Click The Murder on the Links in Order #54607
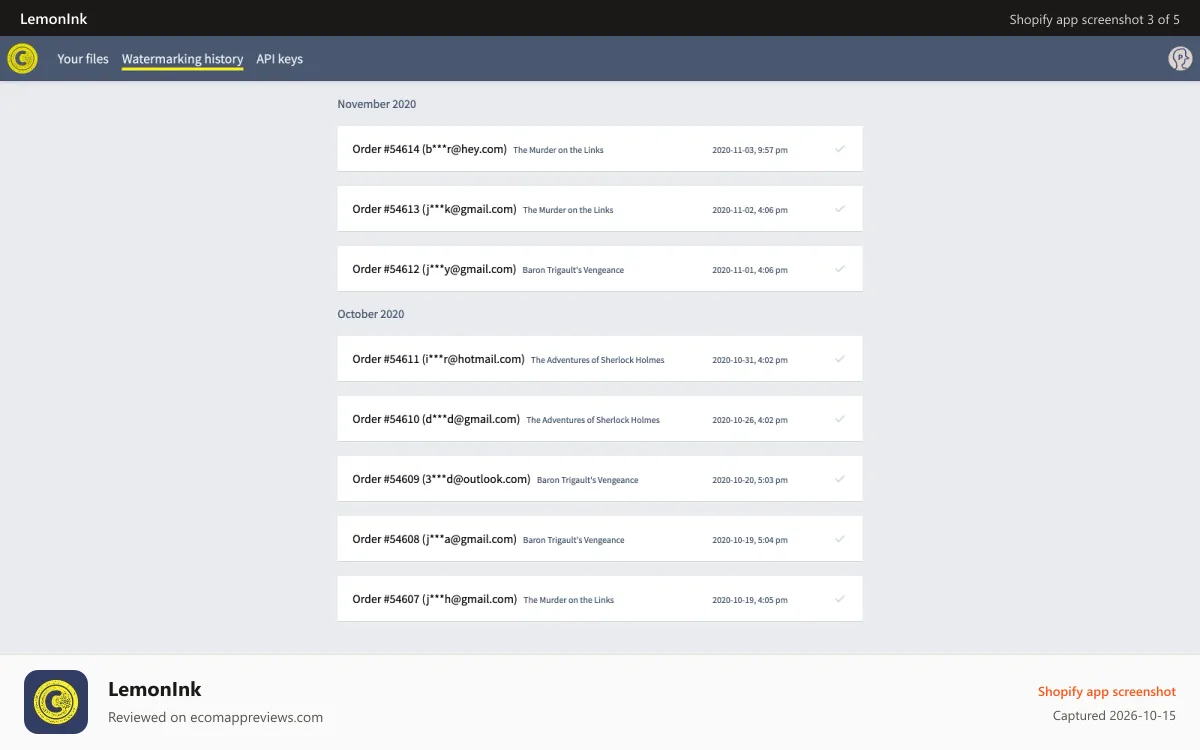This screenshot has height=750, width=1200. 568,600
